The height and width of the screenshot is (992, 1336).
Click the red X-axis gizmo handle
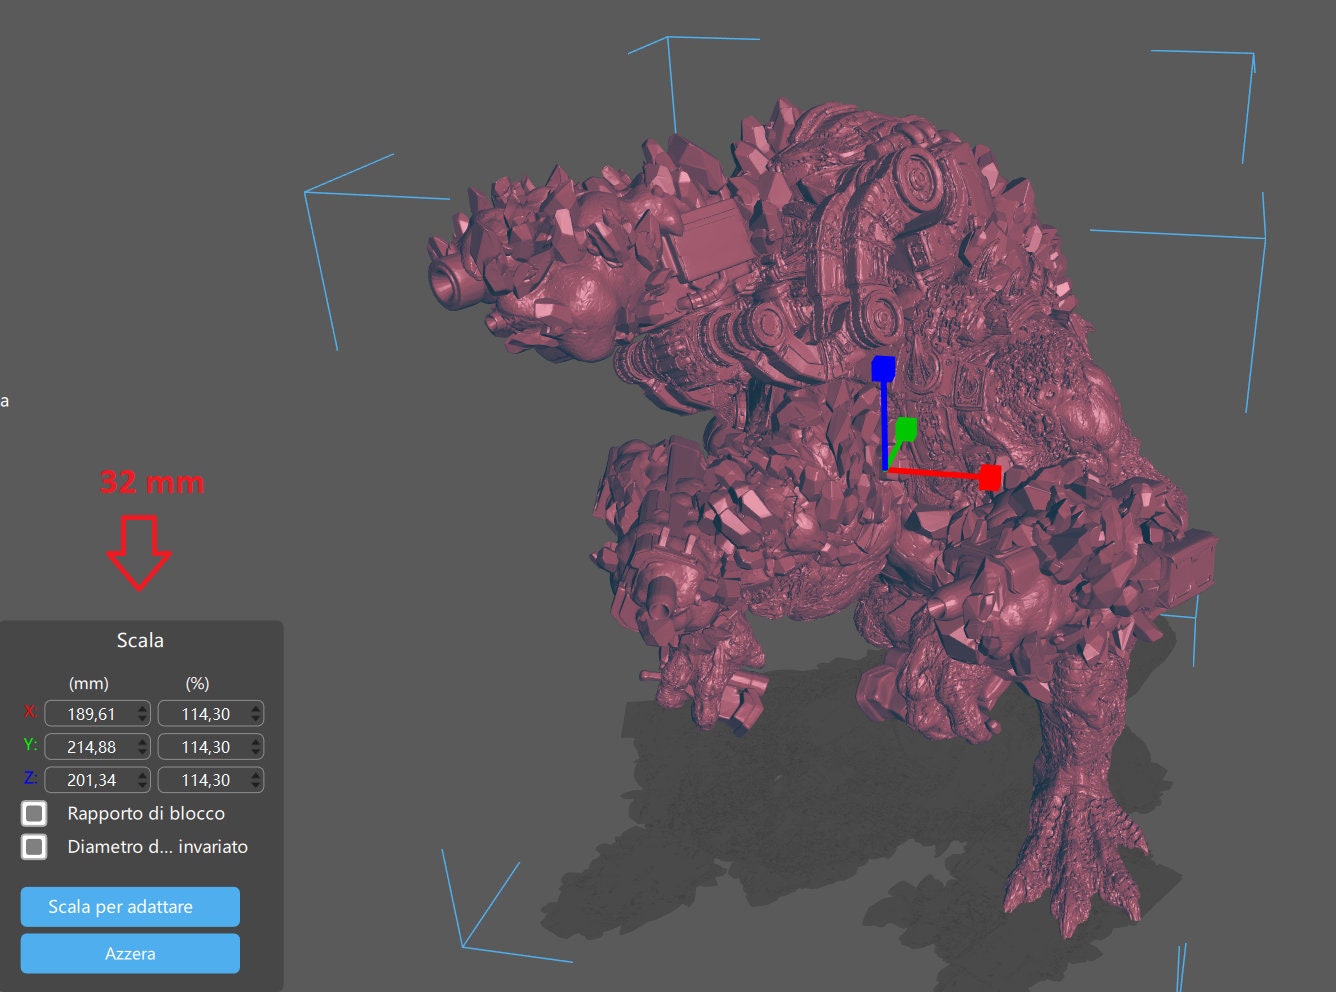pos(990,477)
